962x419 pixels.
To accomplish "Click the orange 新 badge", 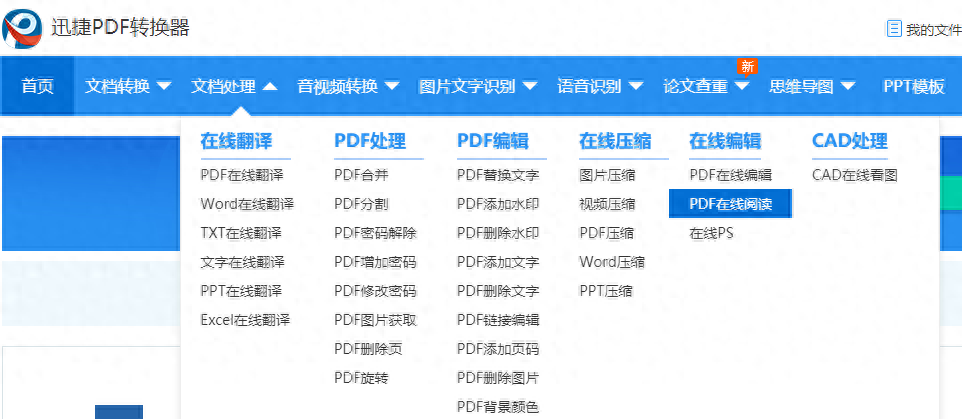I will coord(747,67).
